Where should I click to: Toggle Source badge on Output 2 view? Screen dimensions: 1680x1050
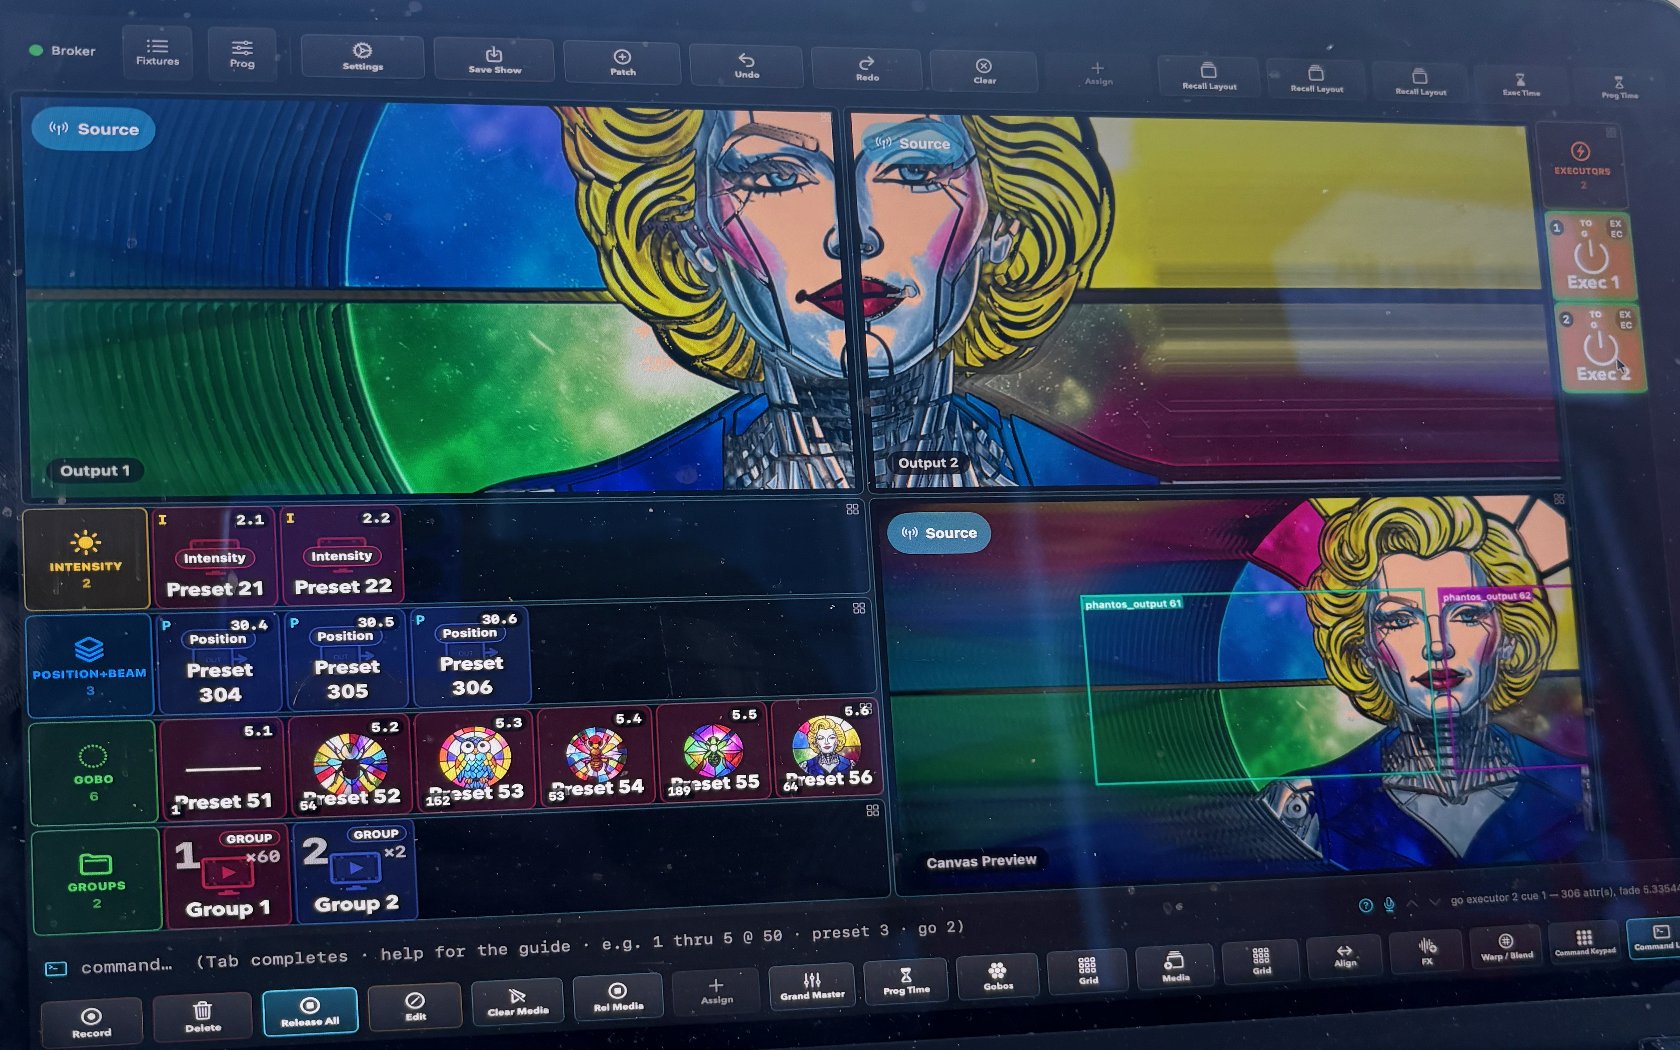(912, 143)
